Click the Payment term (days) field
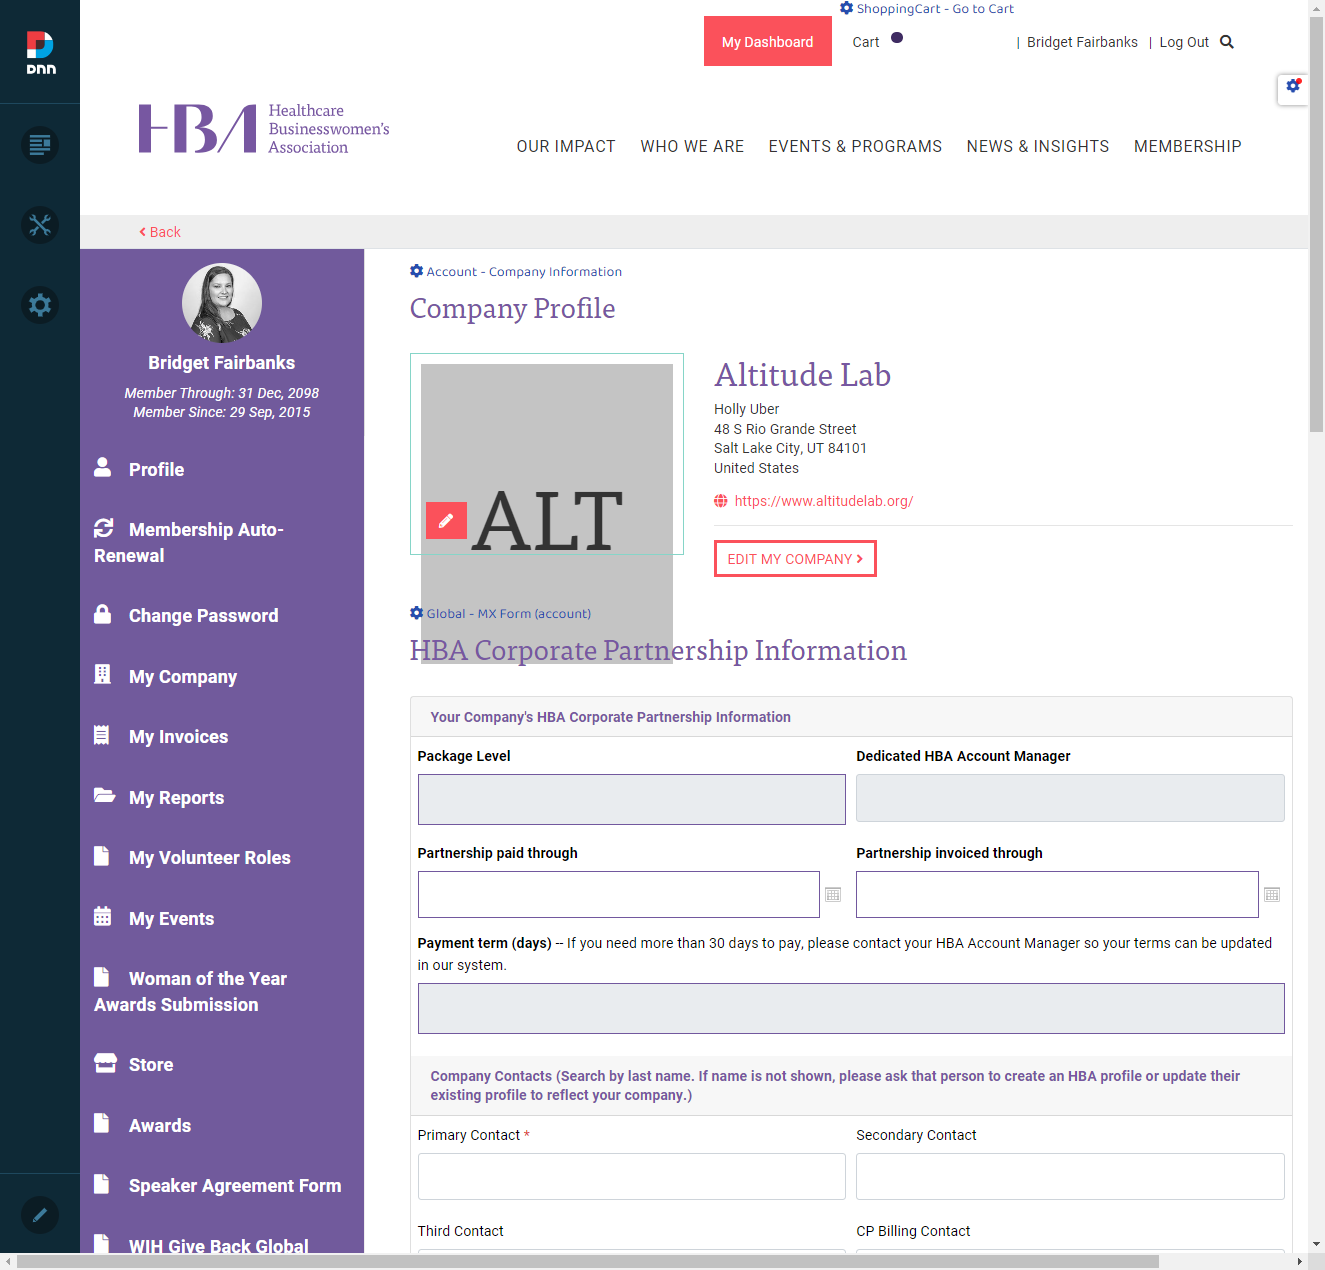This screenshot has height=1270, width=1325. point(851,1008)
